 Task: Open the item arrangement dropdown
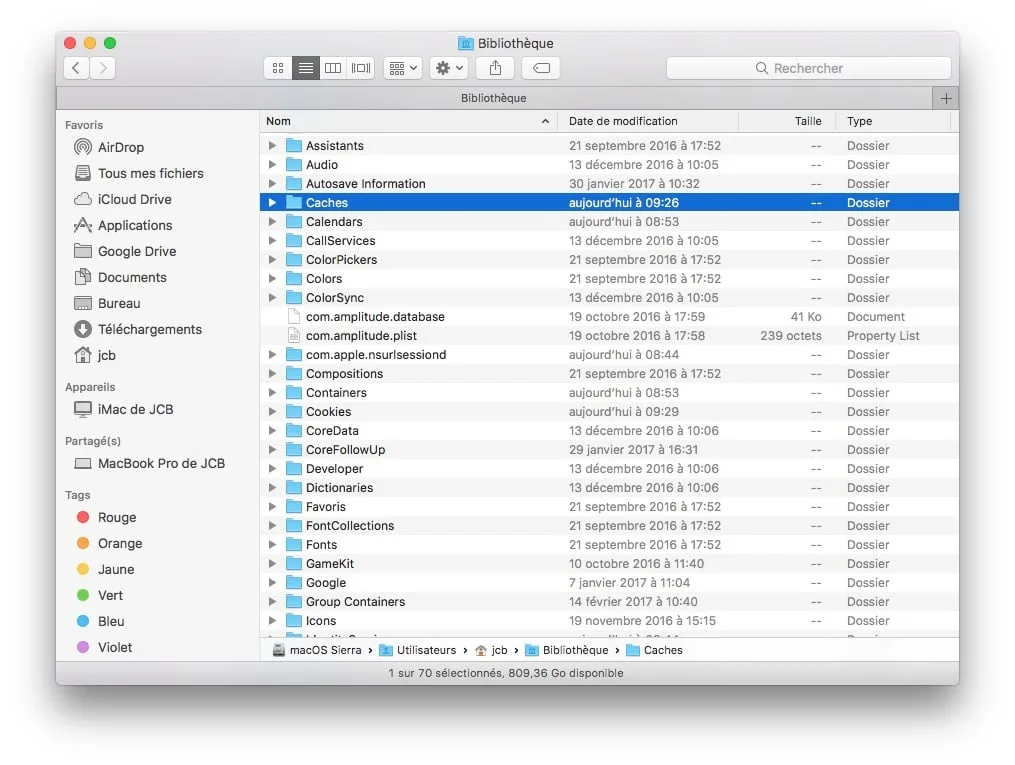(403, 68)
